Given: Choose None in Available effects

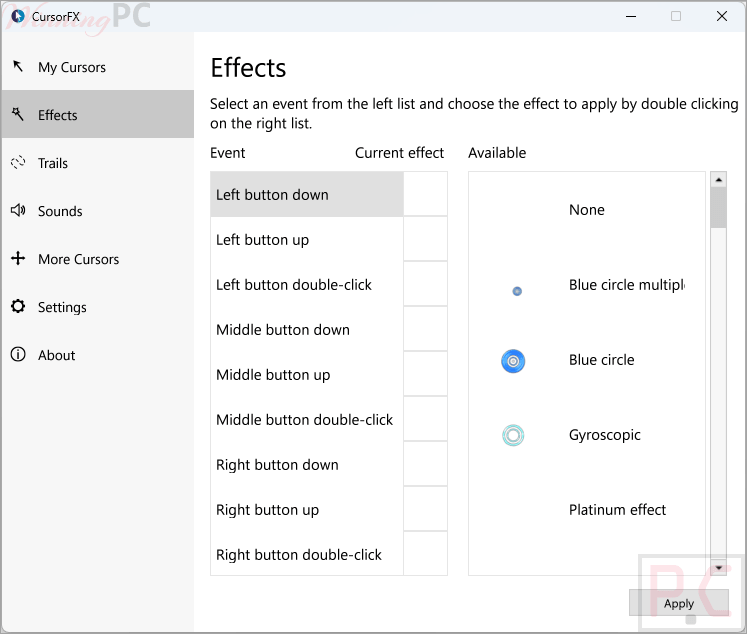Looking at the screenshot, I should tap(586, 210).
